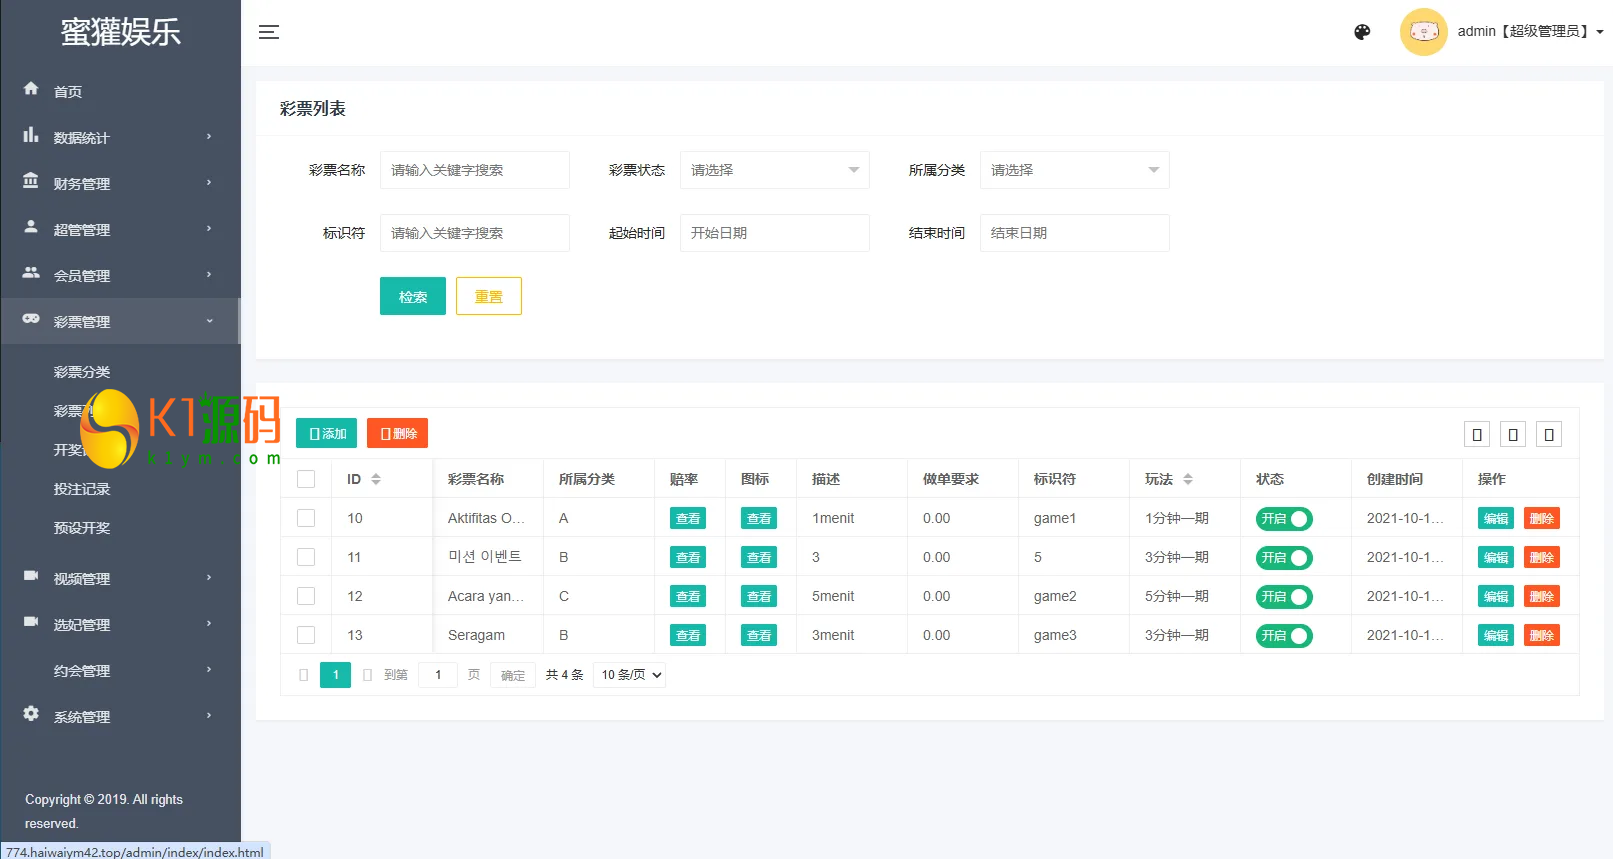1613x859 pixels.
Task: Check the checkbox for row ID 12
Action: (x=306, y=596)
